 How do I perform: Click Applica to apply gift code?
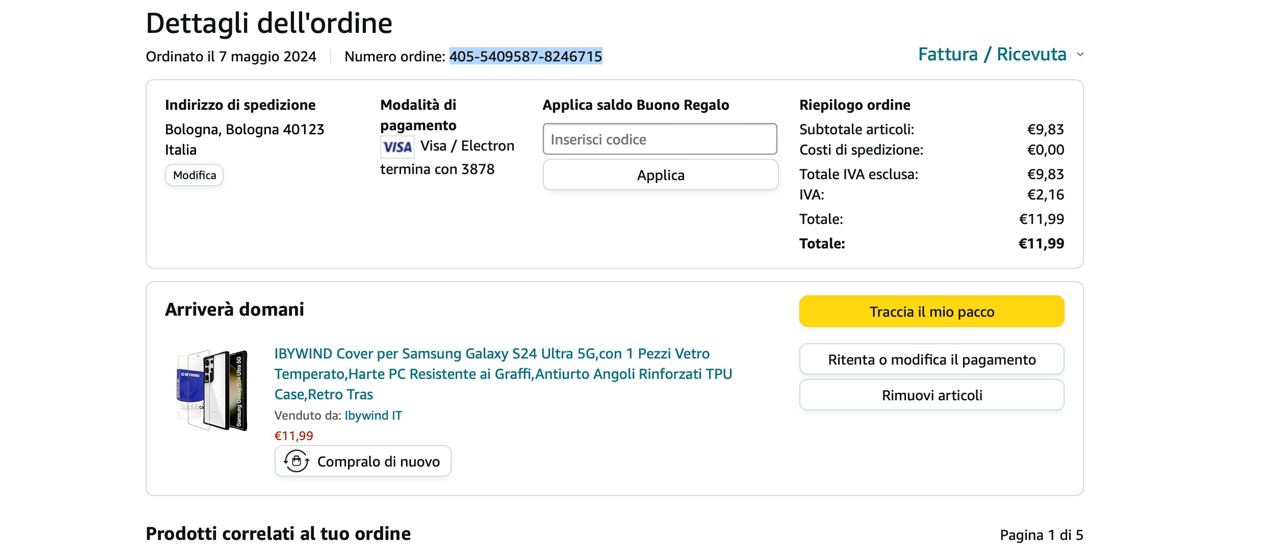click(660, 175)
